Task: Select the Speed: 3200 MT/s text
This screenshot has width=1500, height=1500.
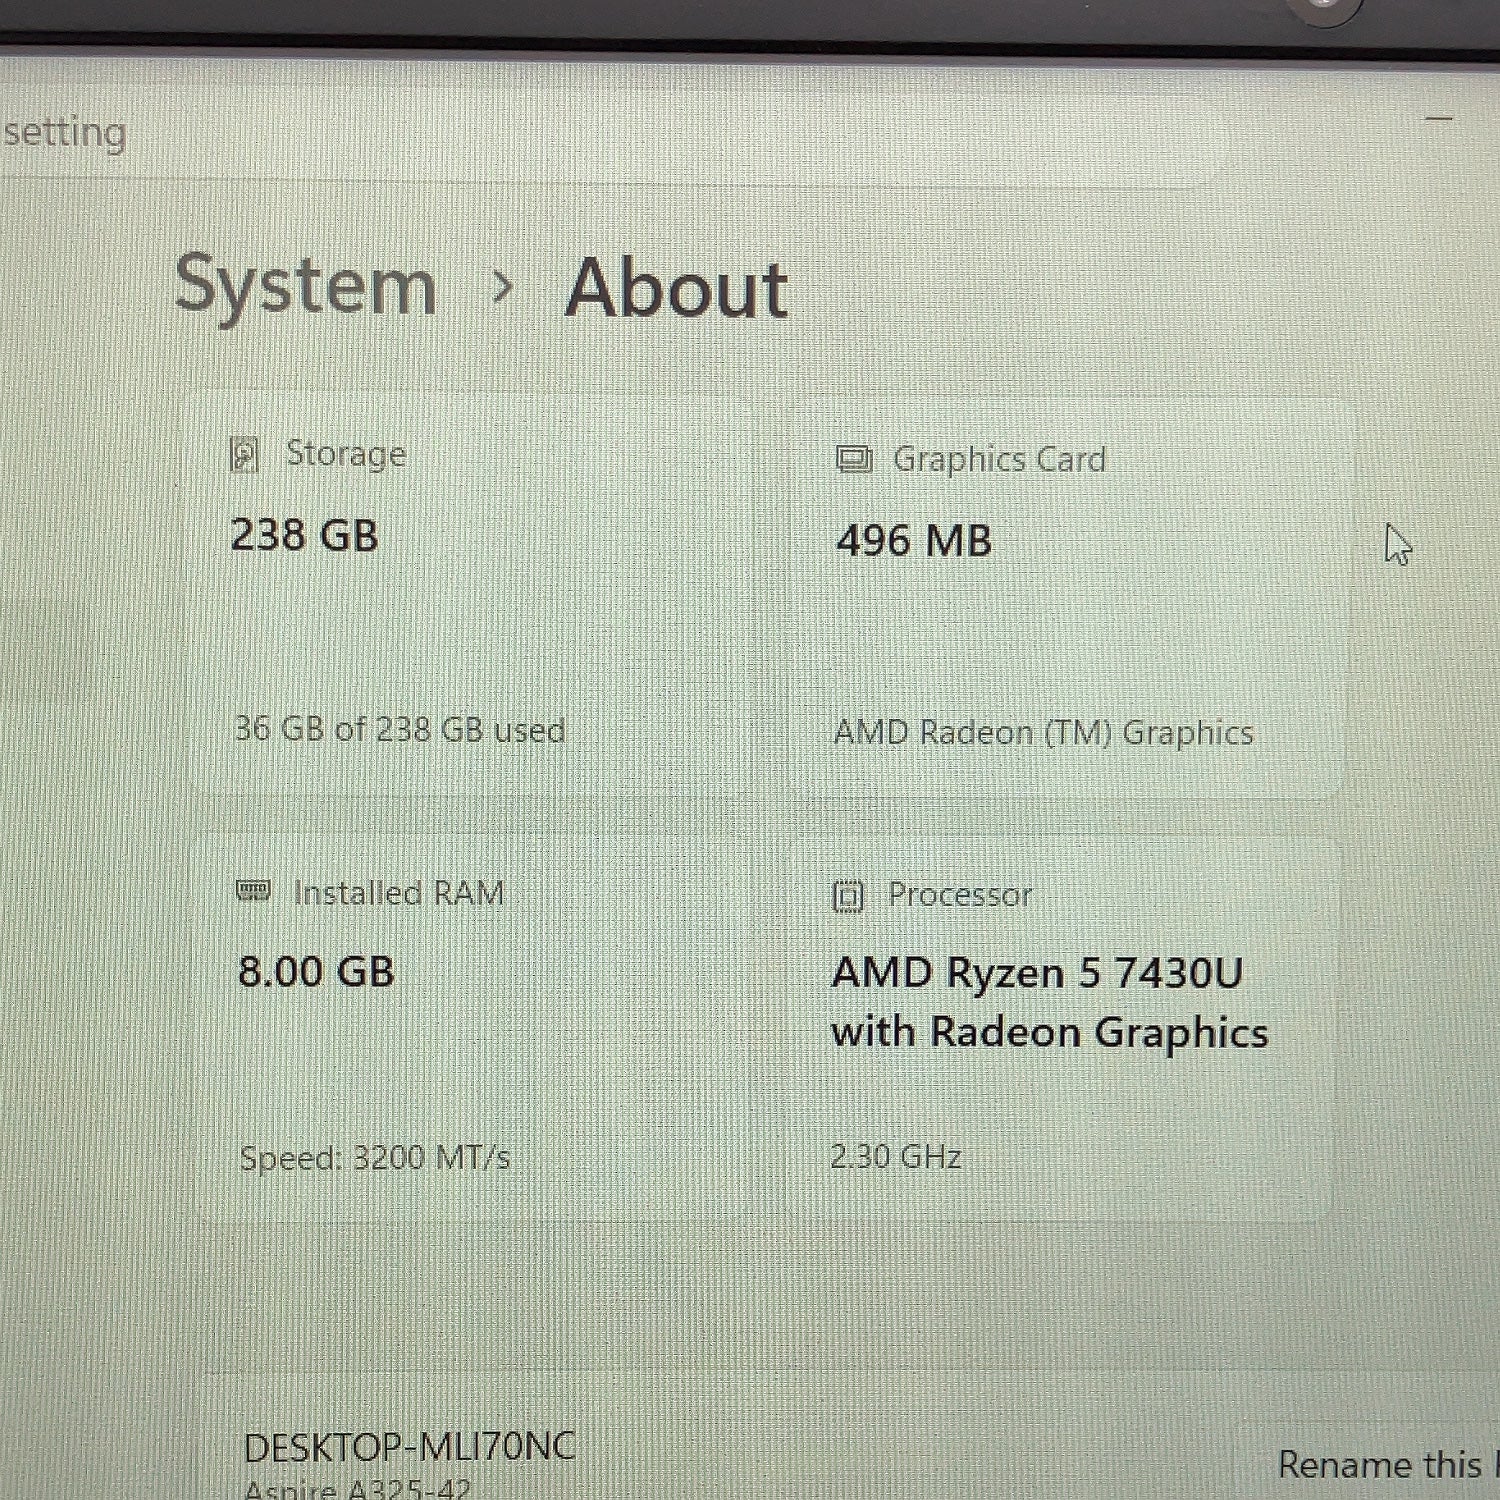Action: click(x=375, y=1158)
